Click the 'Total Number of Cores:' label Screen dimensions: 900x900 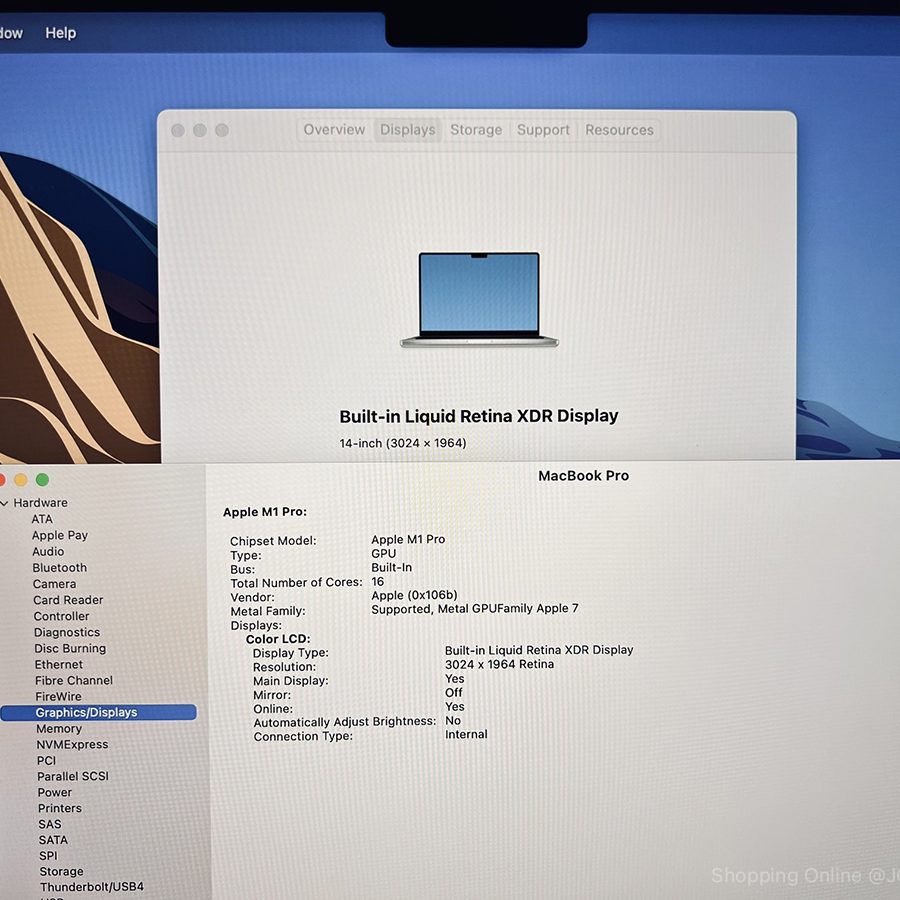tap(297, 583)
